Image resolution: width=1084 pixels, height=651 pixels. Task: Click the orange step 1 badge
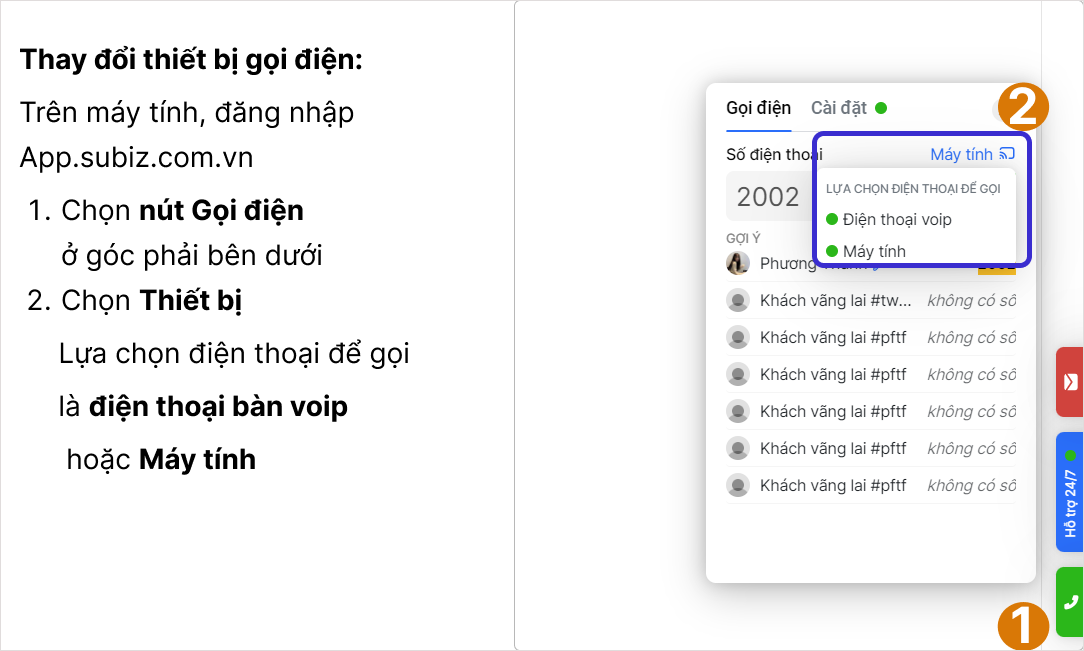point(1021,627)
